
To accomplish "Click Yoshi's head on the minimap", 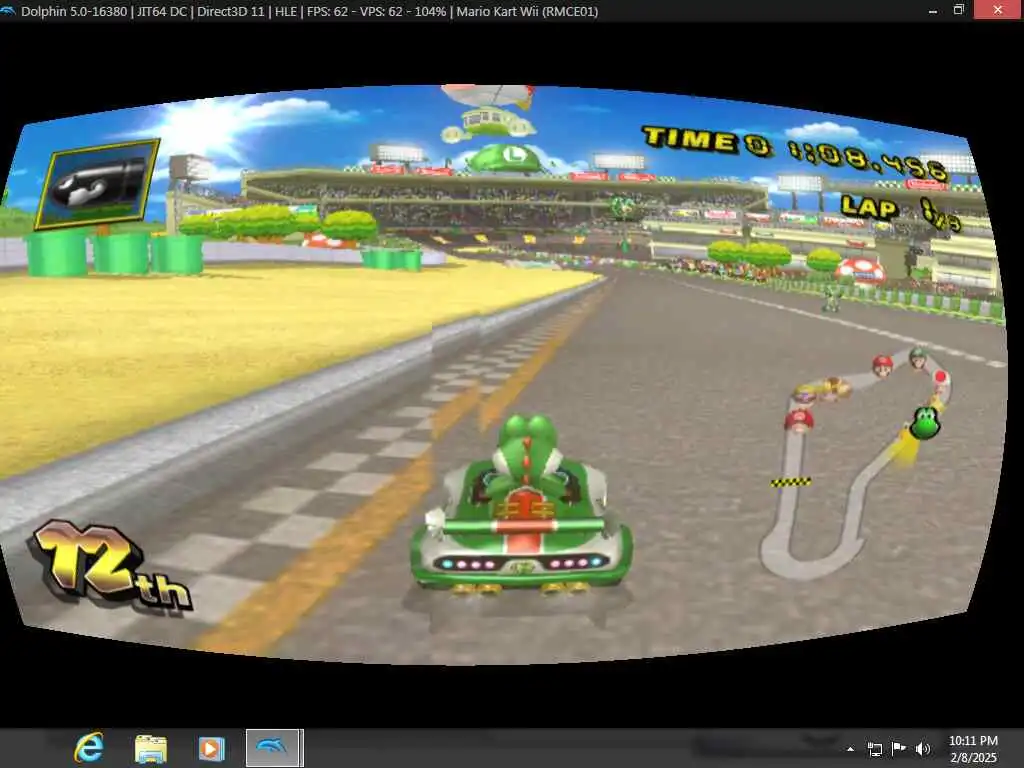I will point(925,422).
